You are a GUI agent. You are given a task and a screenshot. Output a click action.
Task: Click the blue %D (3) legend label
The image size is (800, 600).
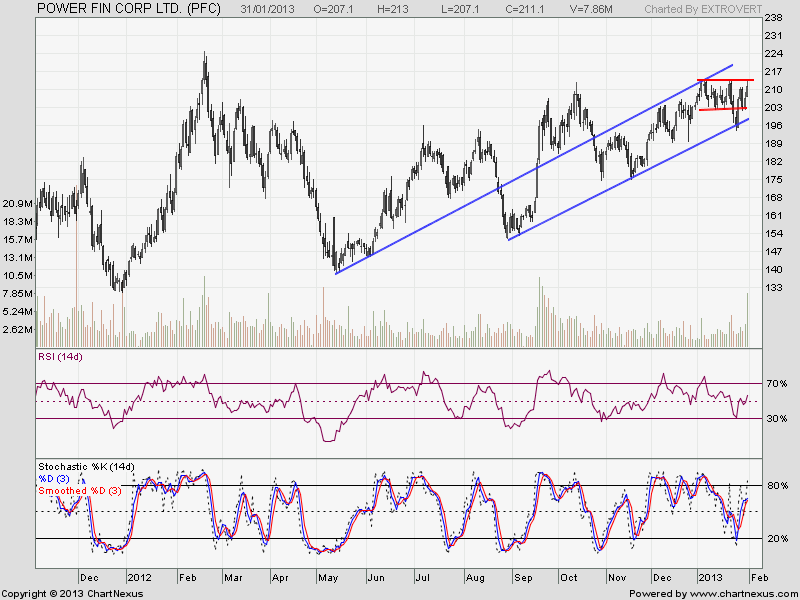pos(55,479)
